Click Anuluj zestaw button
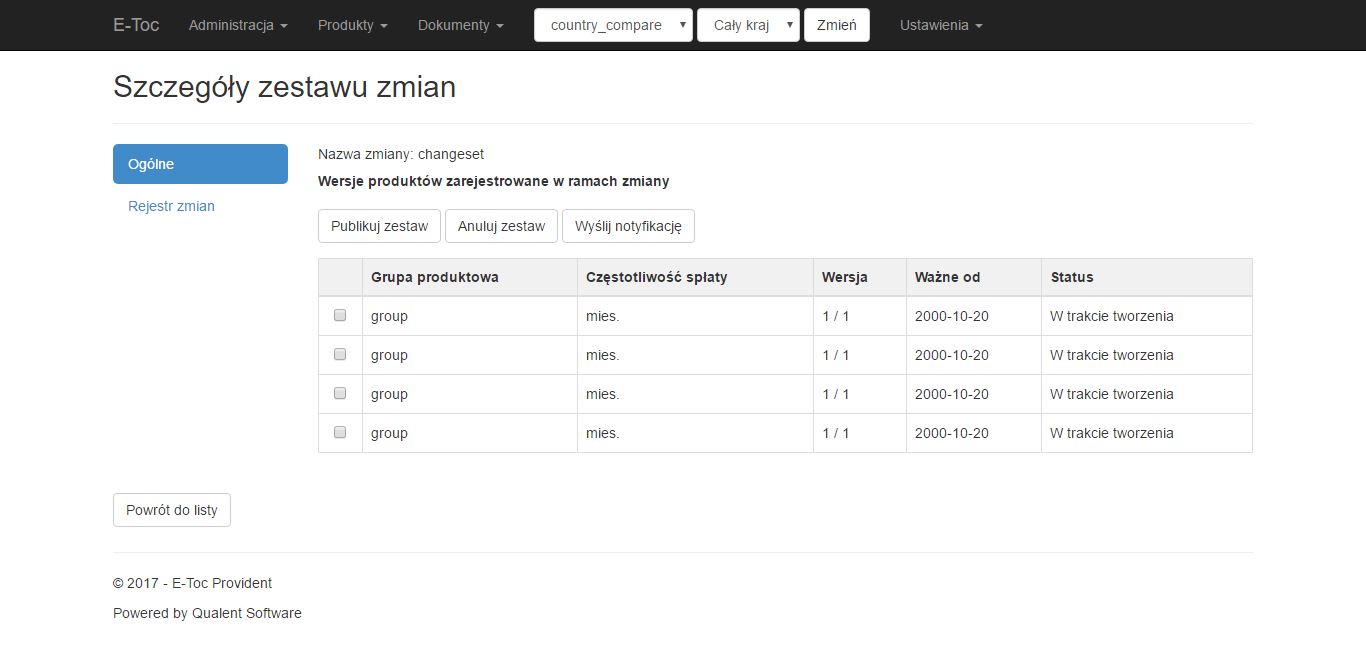 (501, 226)
